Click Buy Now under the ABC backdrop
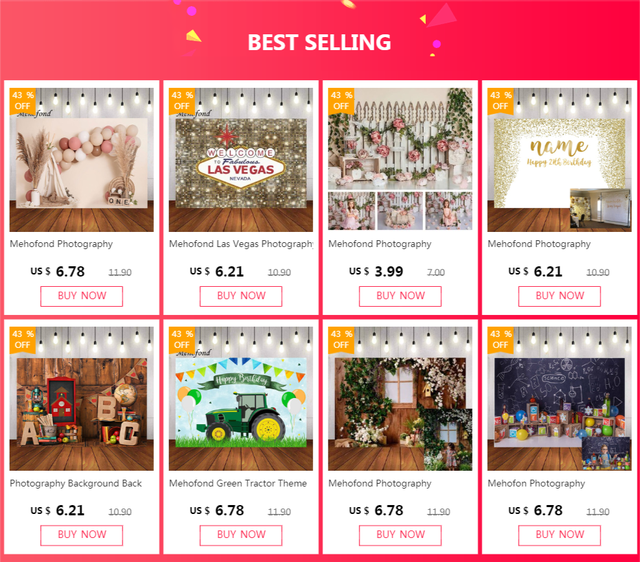The height and width of the screenshot is (562, 640). pos(82,535)
